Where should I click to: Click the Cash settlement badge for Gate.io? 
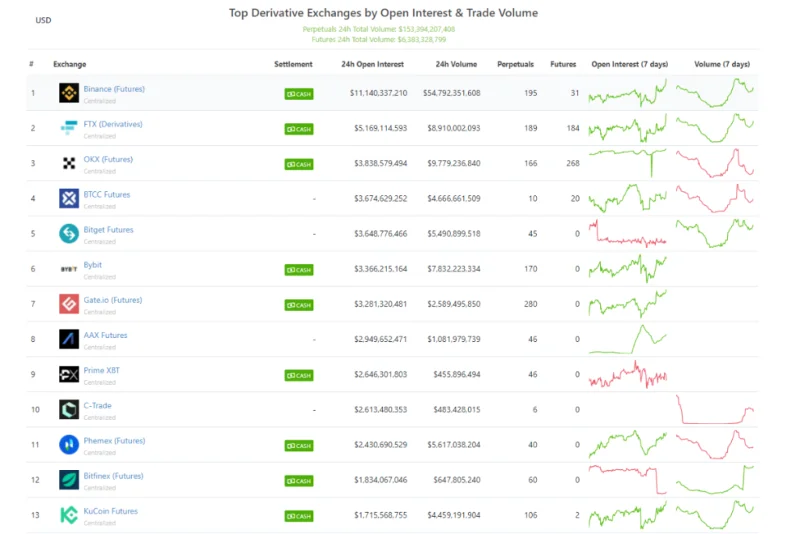[x=299, y=305]
